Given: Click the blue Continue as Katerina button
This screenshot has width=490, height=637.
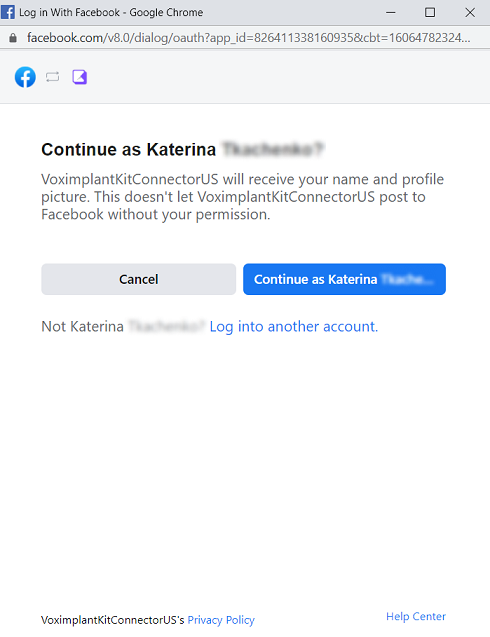Looking at the screenshot, I should click(x=345, y=279).
